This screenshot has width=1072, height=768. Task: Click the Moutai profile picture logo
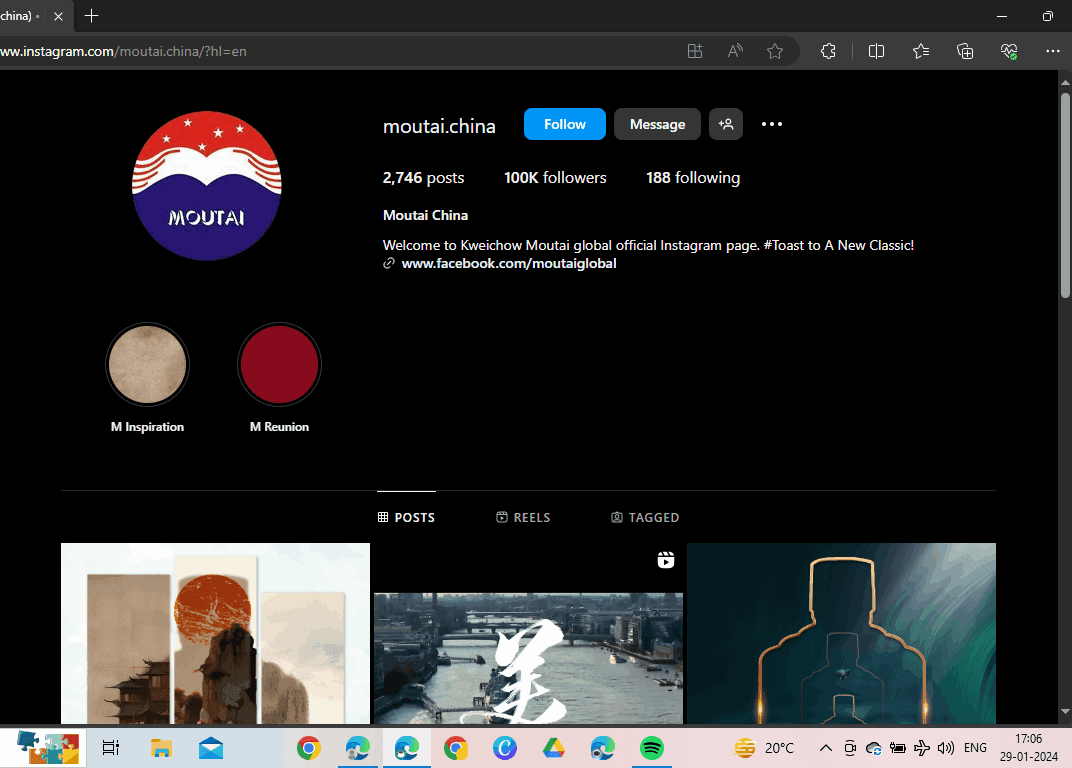207,186
